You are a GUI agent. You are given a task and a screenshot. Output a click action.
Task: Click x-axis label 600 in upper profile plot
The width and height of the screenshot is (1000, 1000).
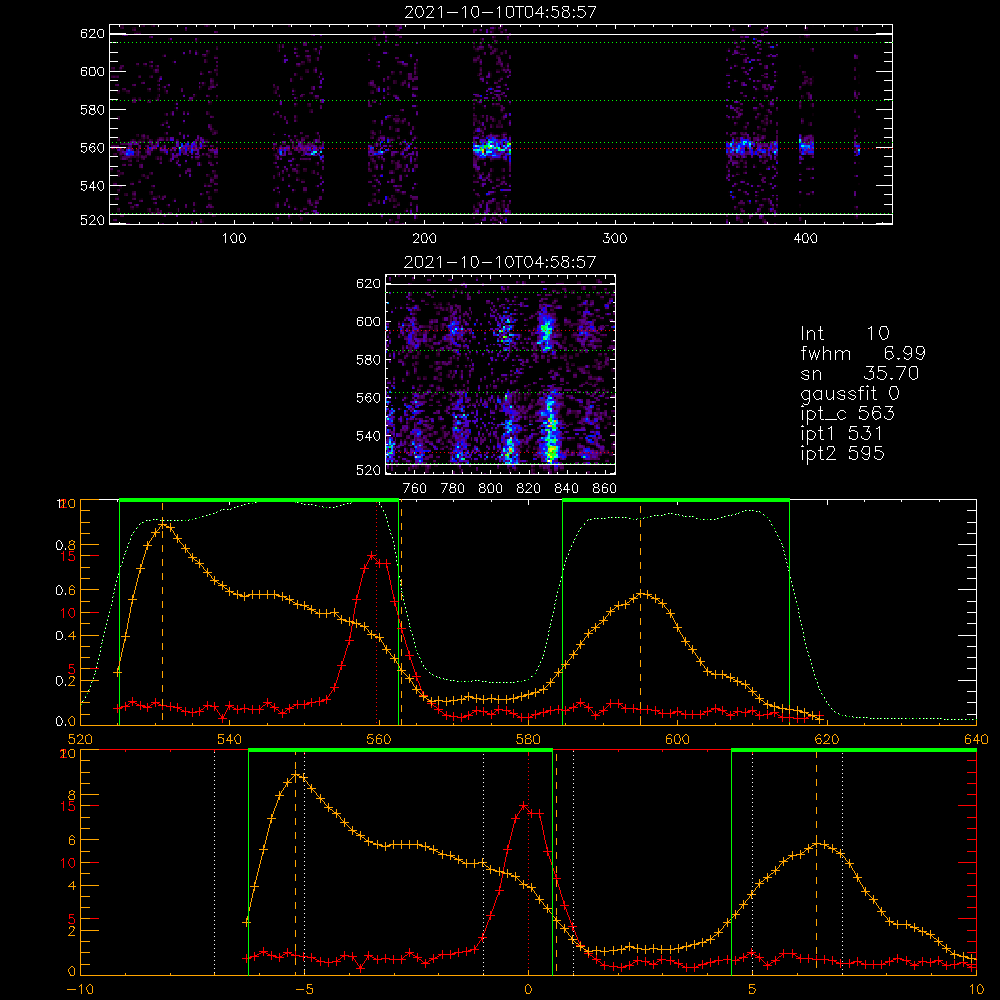point(677,739)
